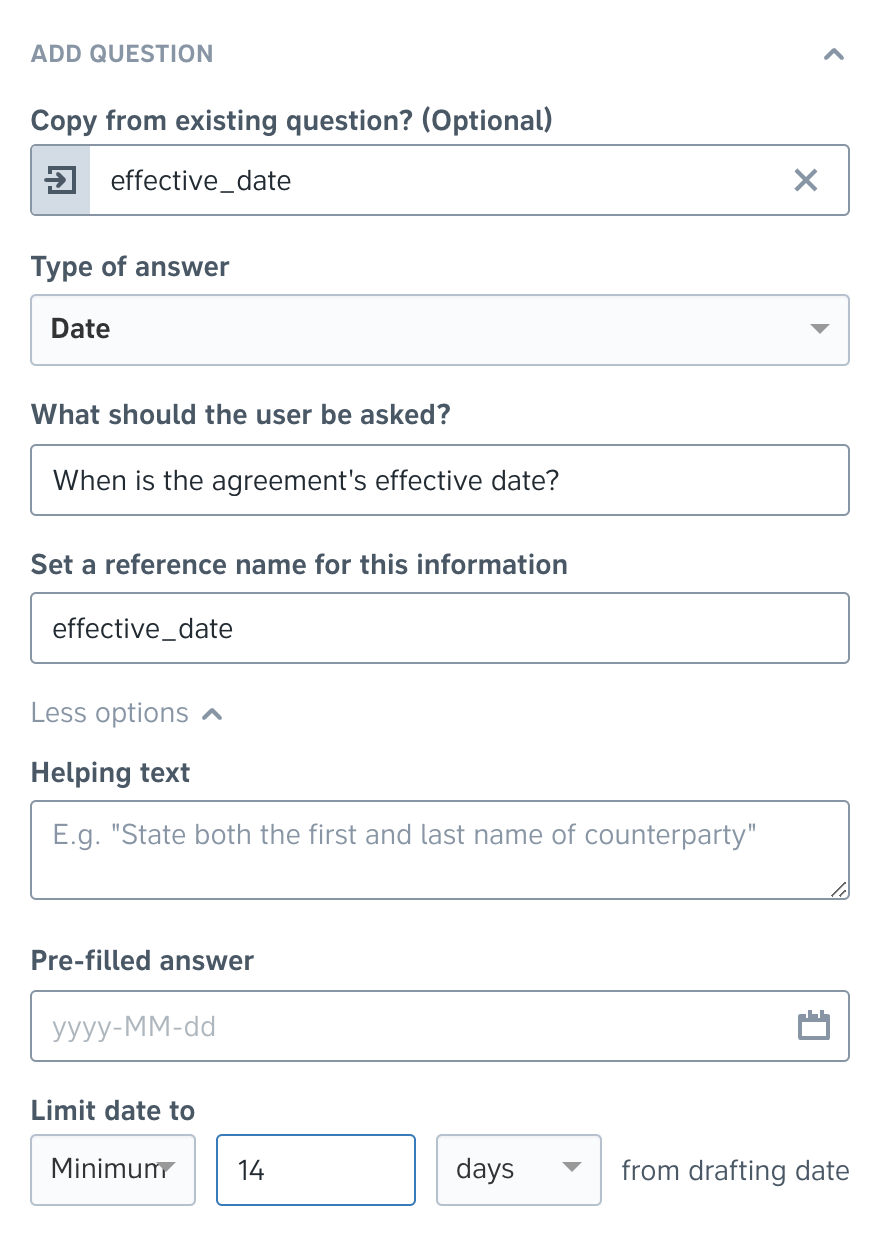Focus the copy from existing question field
The height and width of the screenshot is (1234, 890).
[x=440, y=180]
